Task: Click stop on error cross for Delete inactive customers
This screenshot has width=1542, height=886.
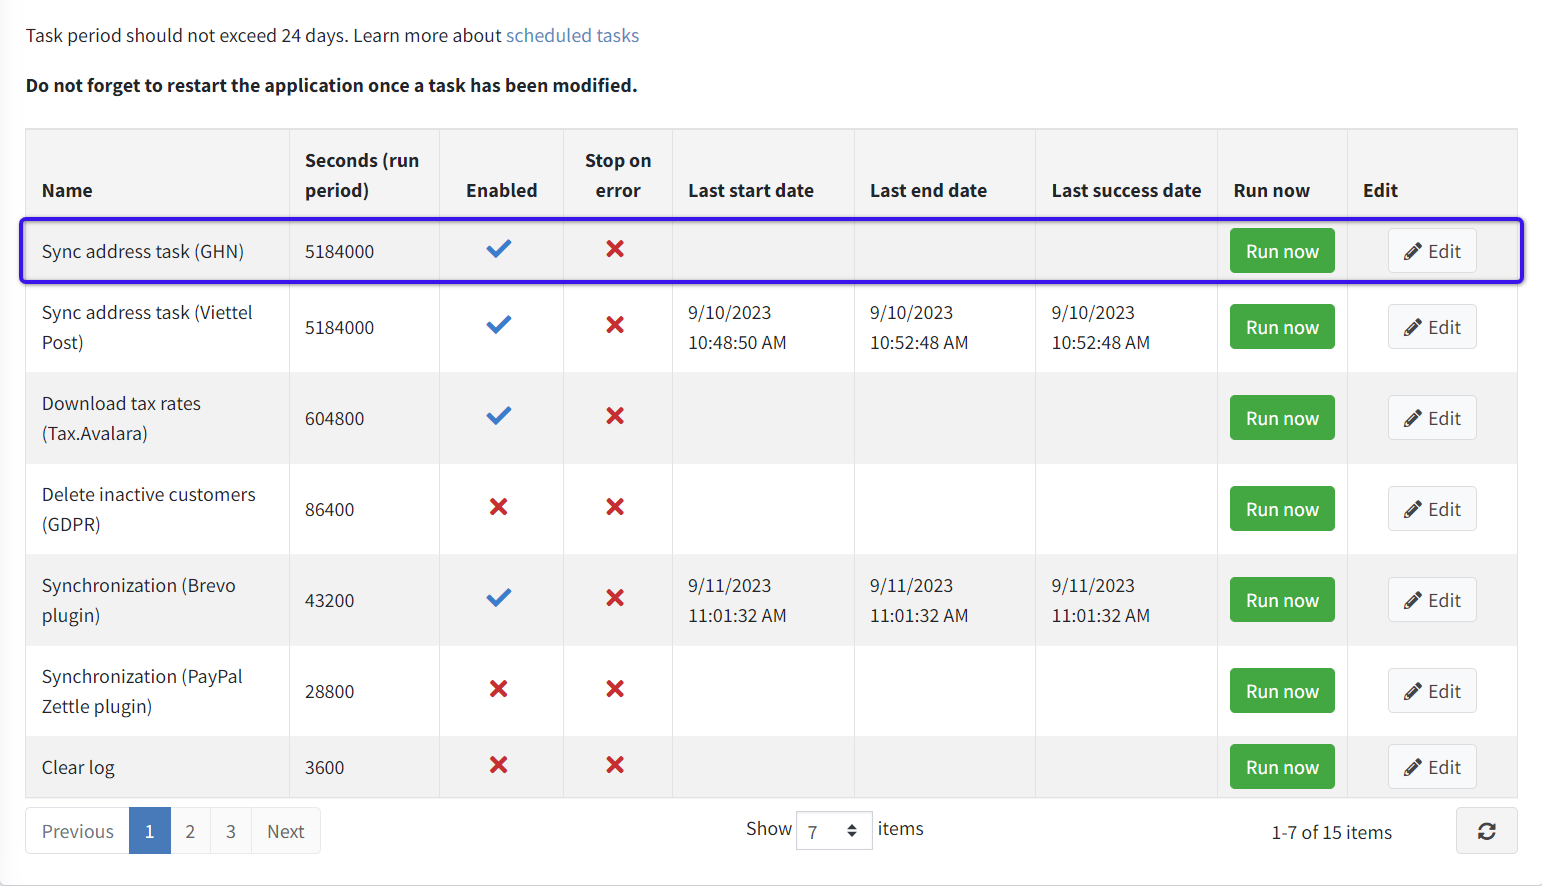Action: (x=615, y=507)
